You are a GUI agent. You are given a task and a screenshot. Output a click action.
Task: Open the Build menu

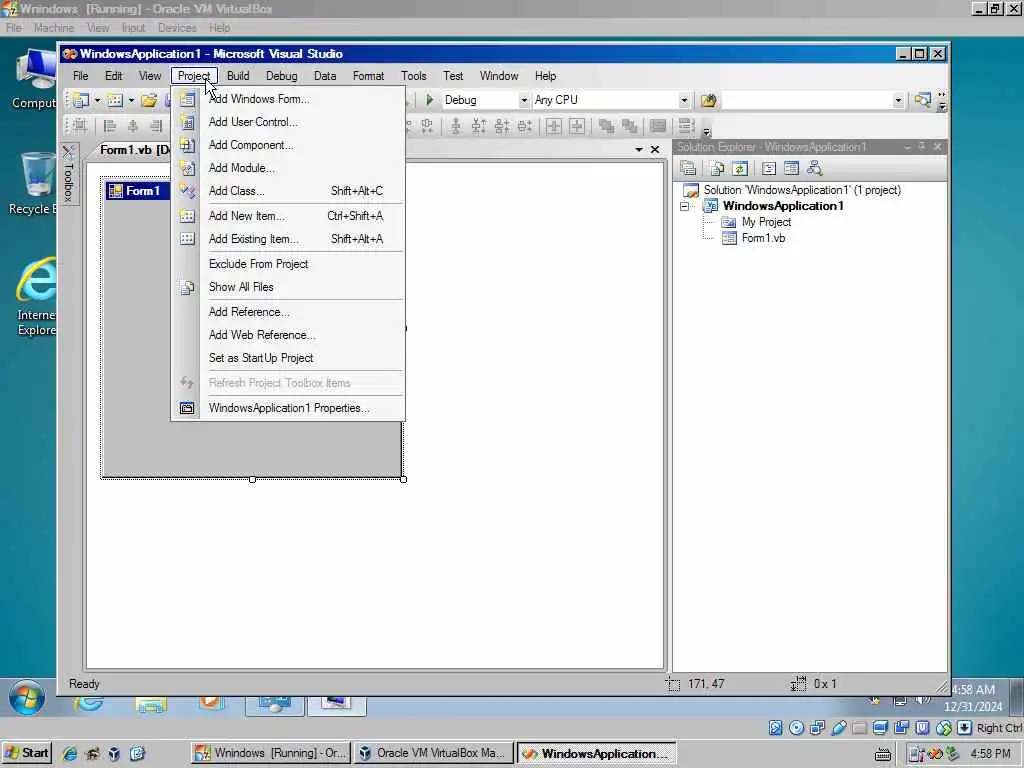tap(238, 76)
